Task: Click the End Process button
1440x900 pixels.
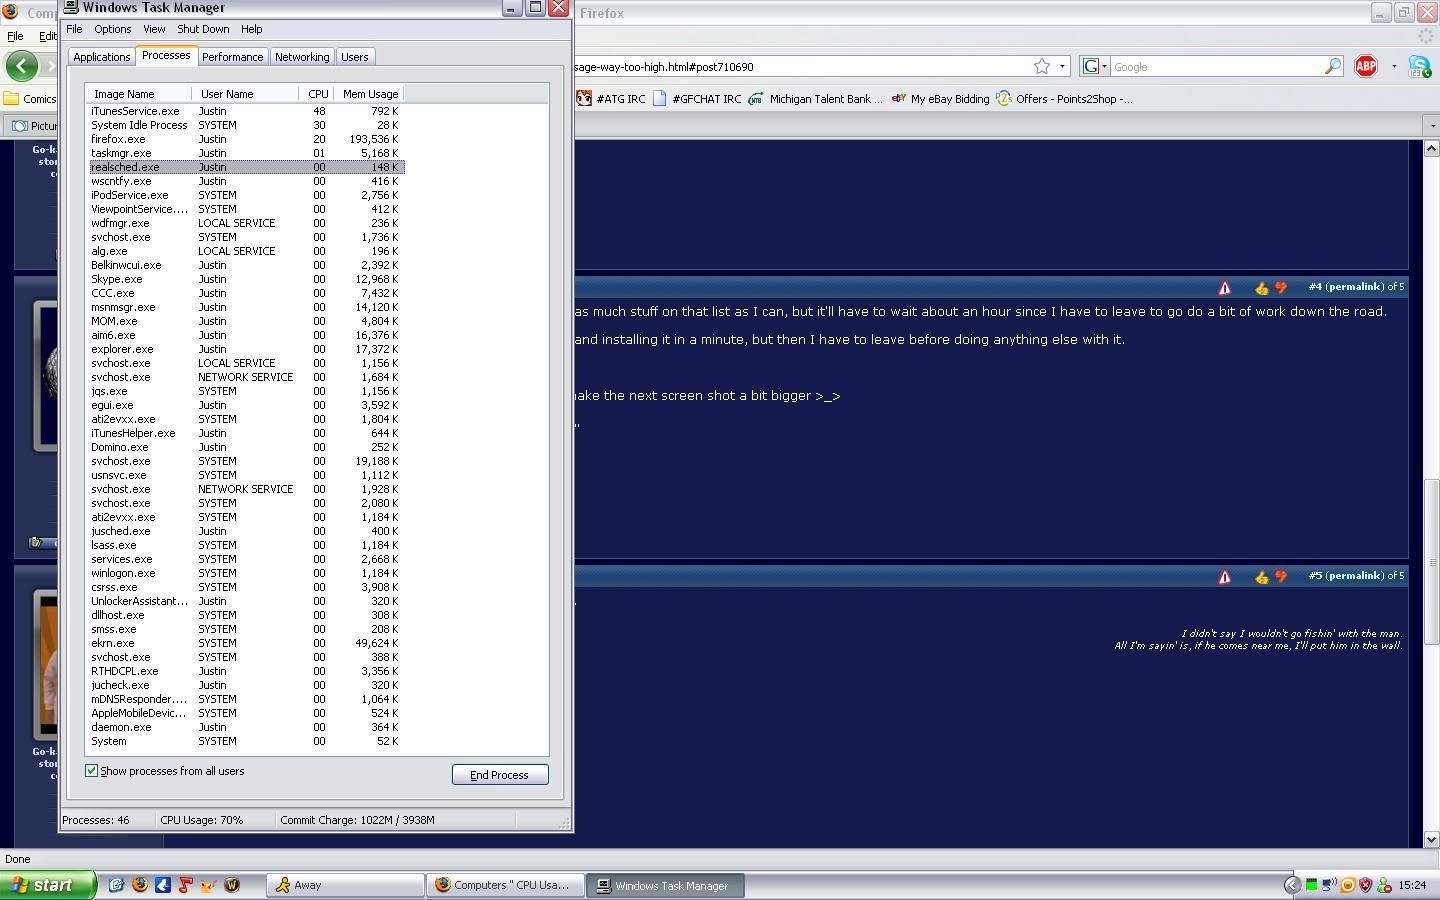Action: pyautogui.click(x=499, y=775)
